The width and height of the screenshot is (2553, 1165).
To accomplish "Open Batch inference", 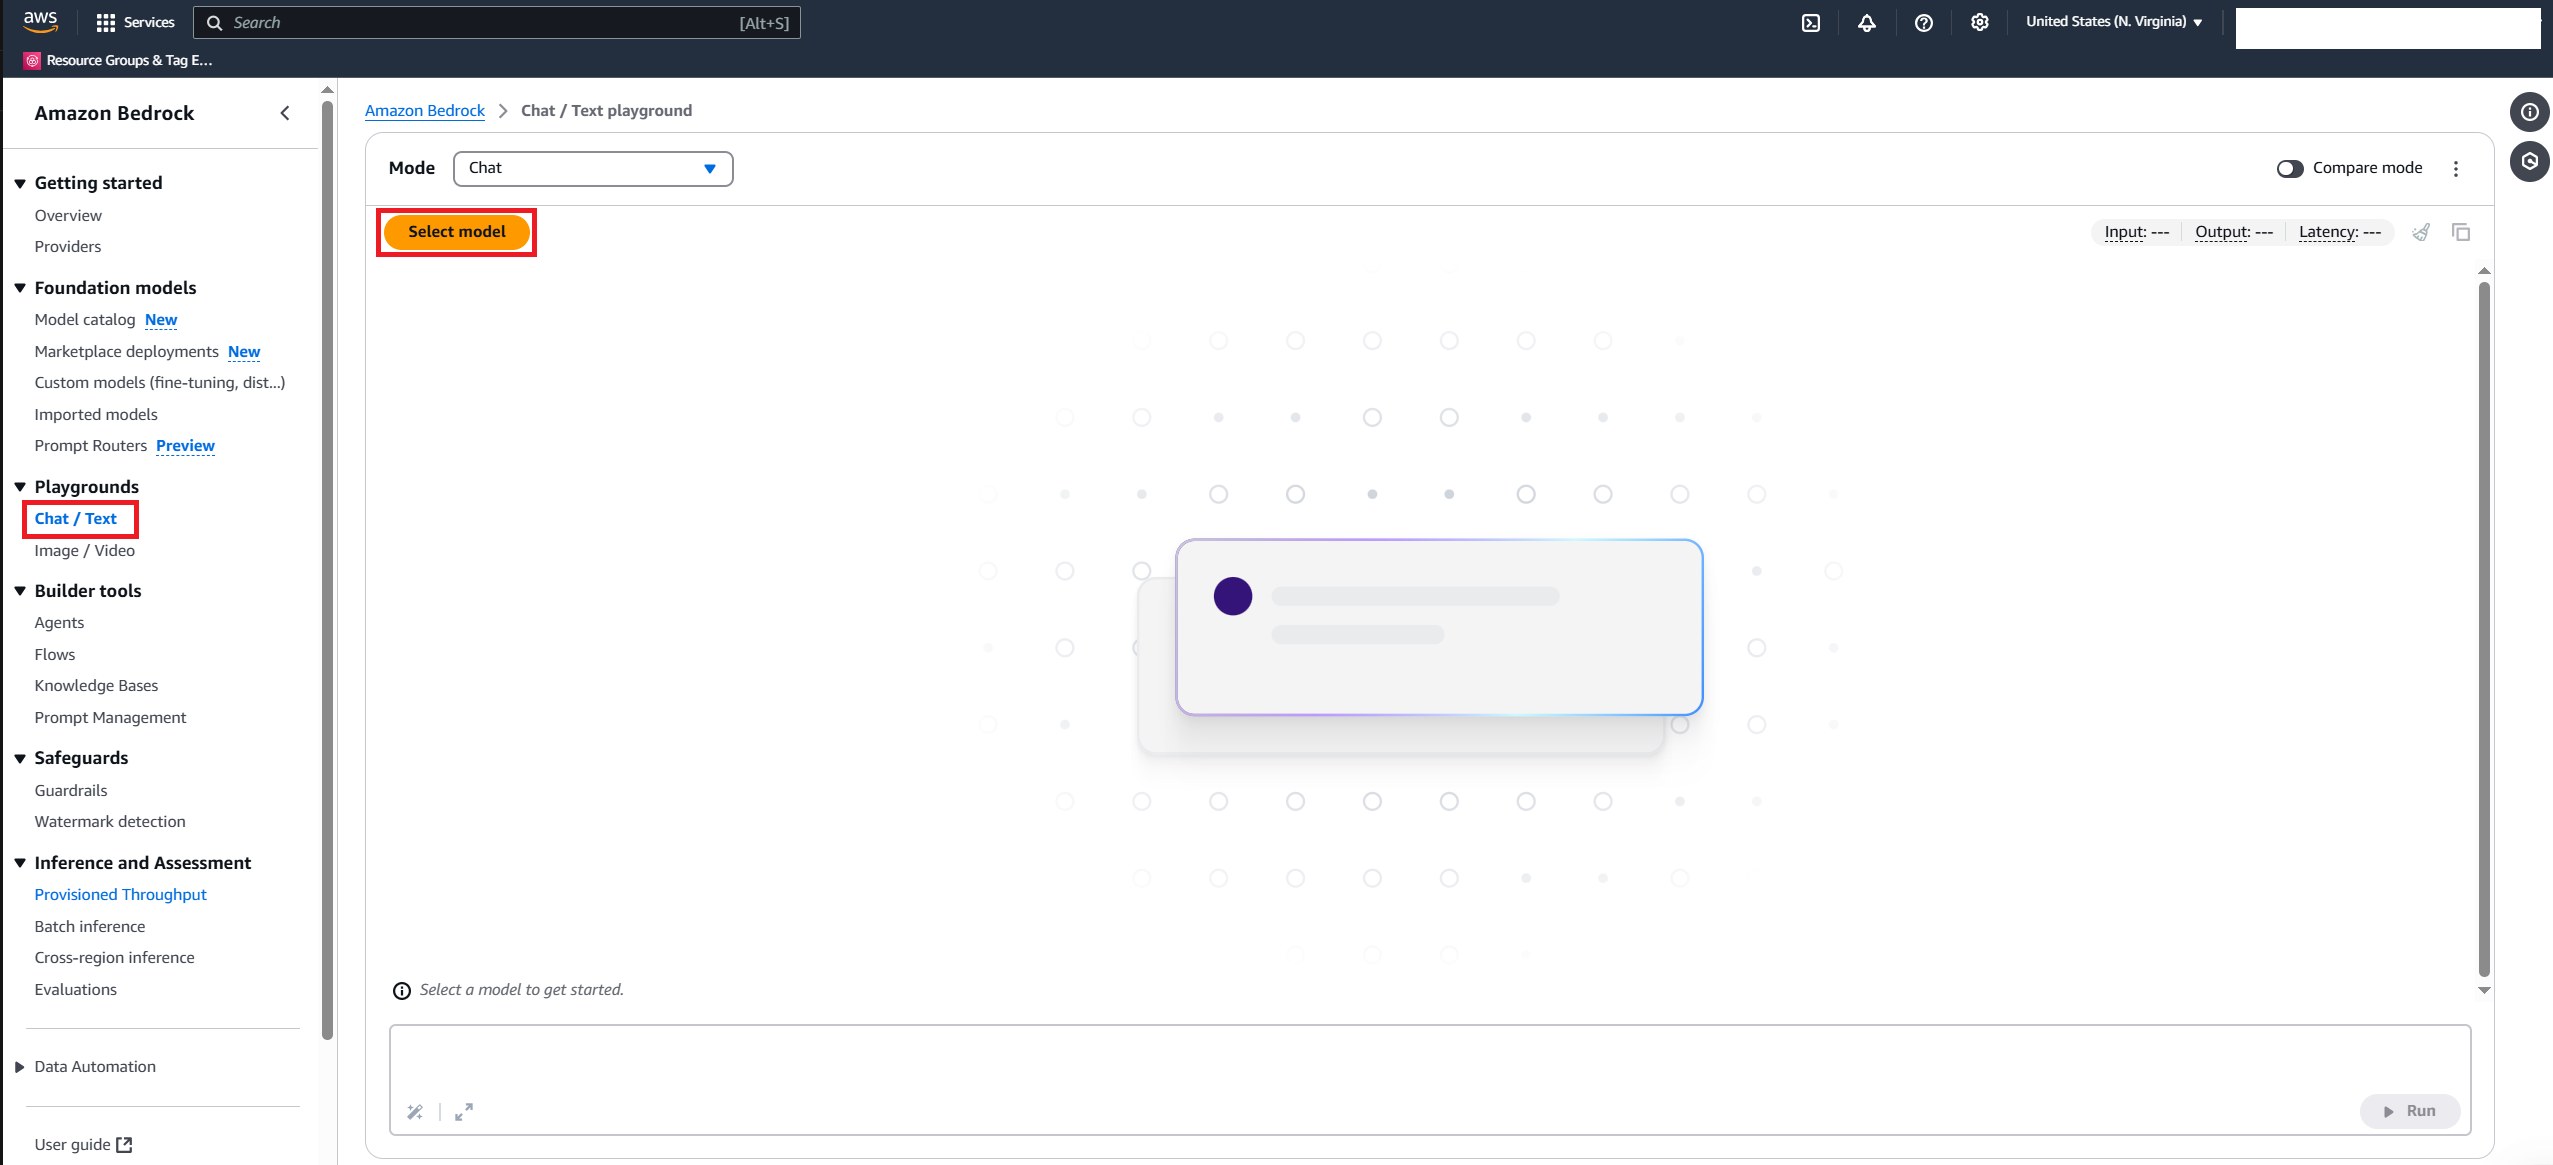I will click(90, 926).
